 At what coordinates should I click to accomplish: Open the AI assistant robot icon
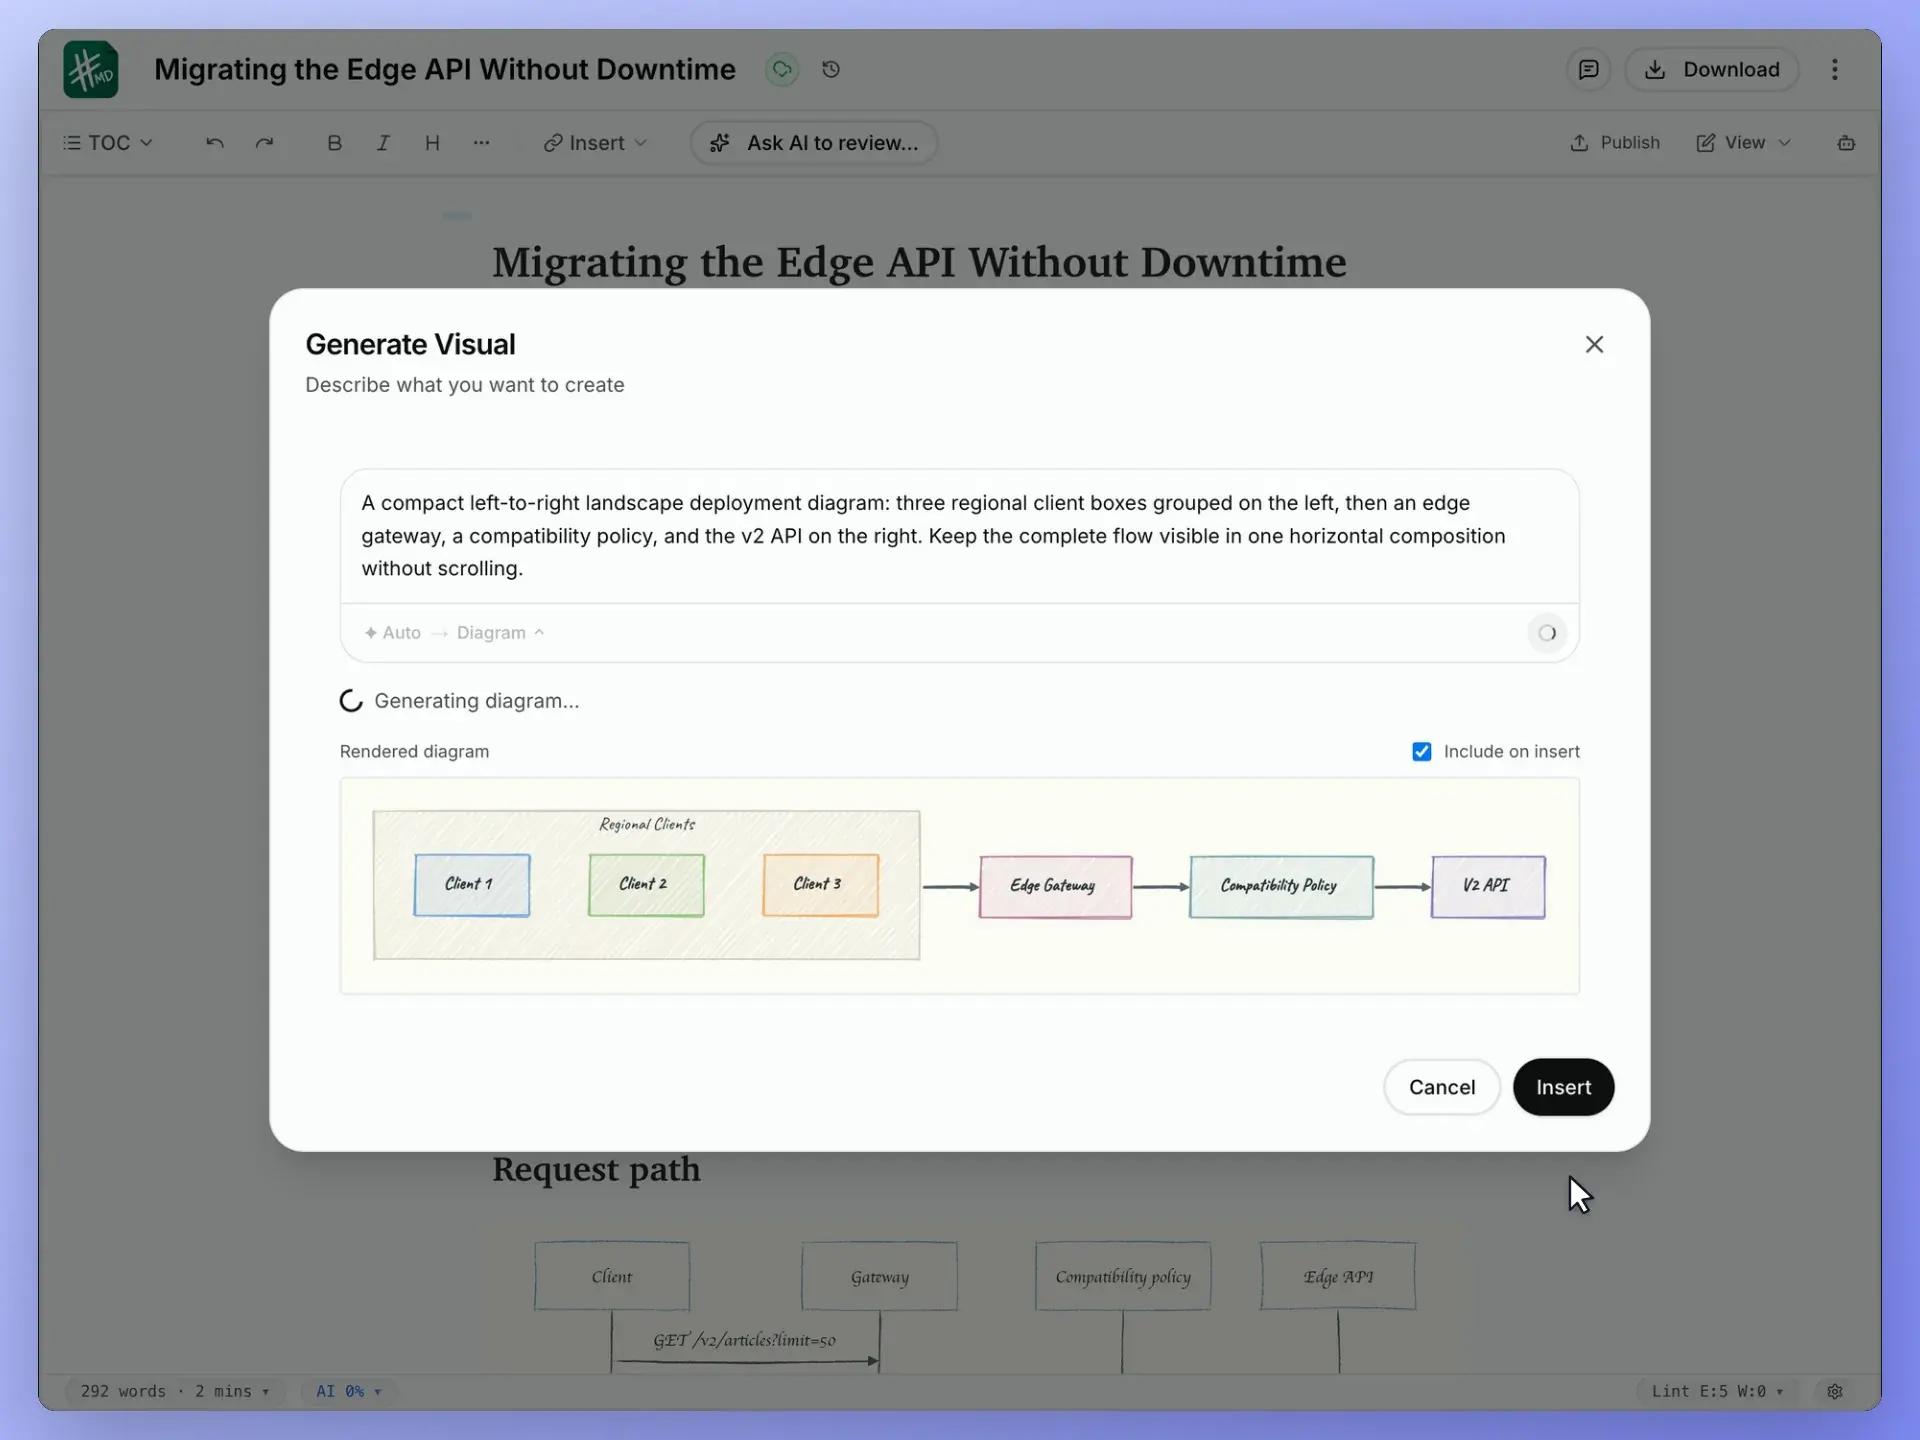tap(1846, 143)
